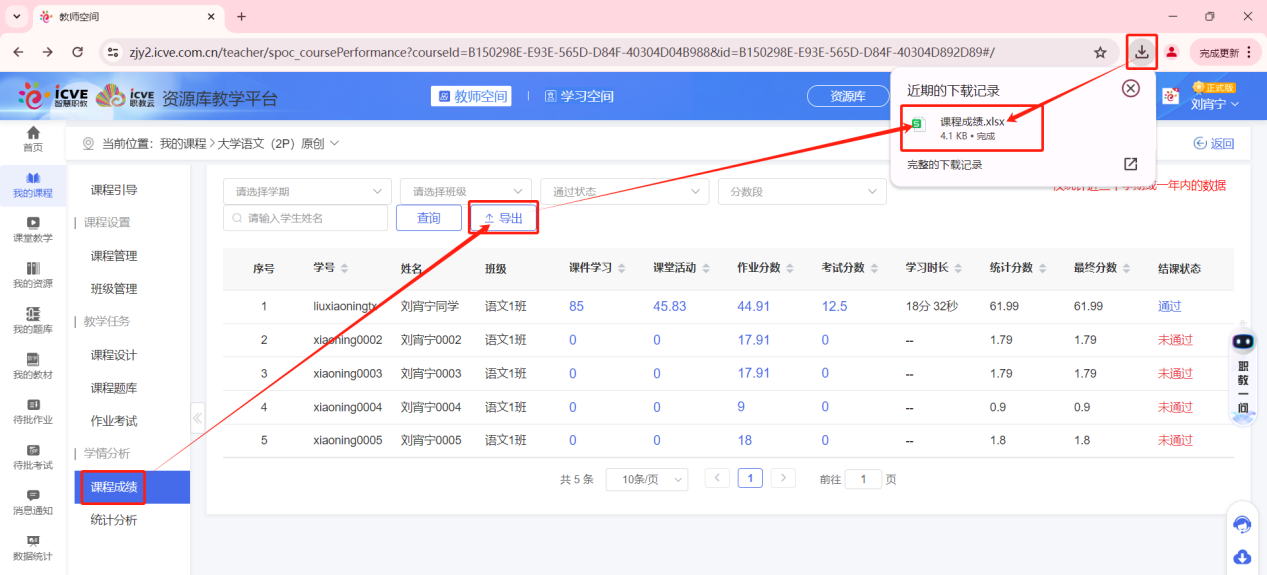This screenshot has height=575, width=1267.
Task: Open 消息通知 sidebar icon
Action: click(33, 501)
